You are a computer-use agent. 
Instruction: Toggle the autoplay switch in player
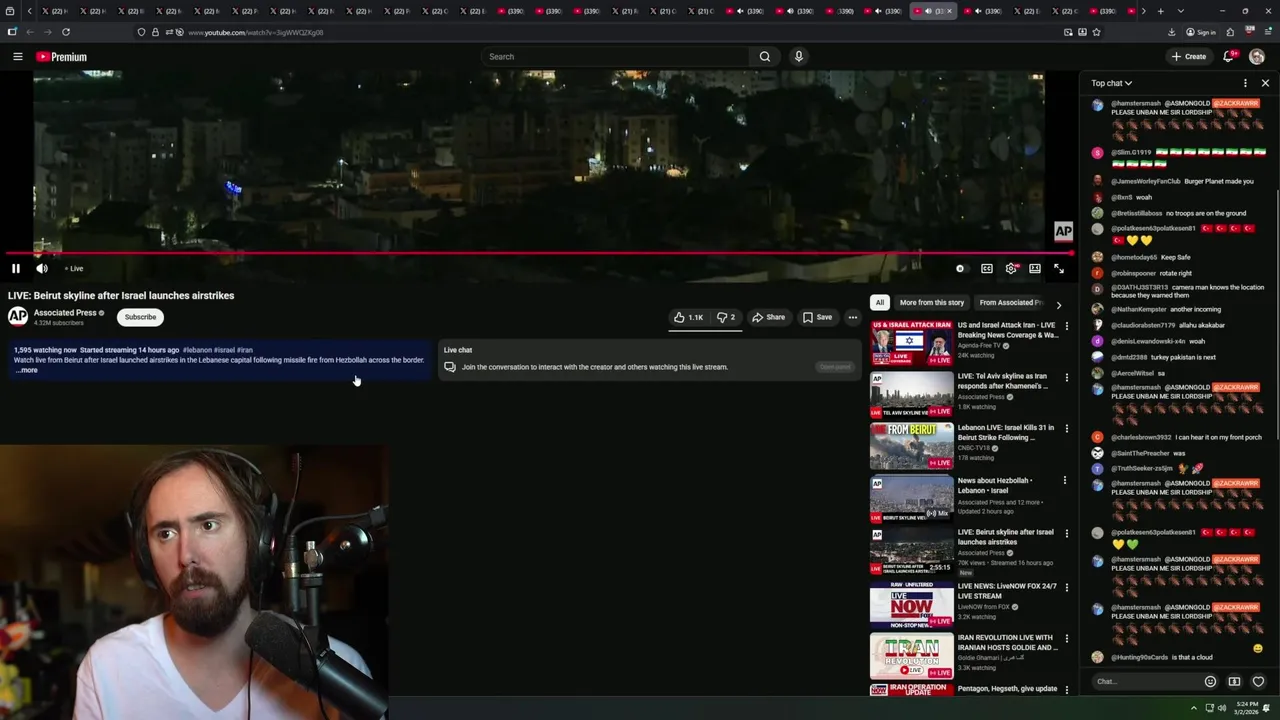click(x=960, y=268)
